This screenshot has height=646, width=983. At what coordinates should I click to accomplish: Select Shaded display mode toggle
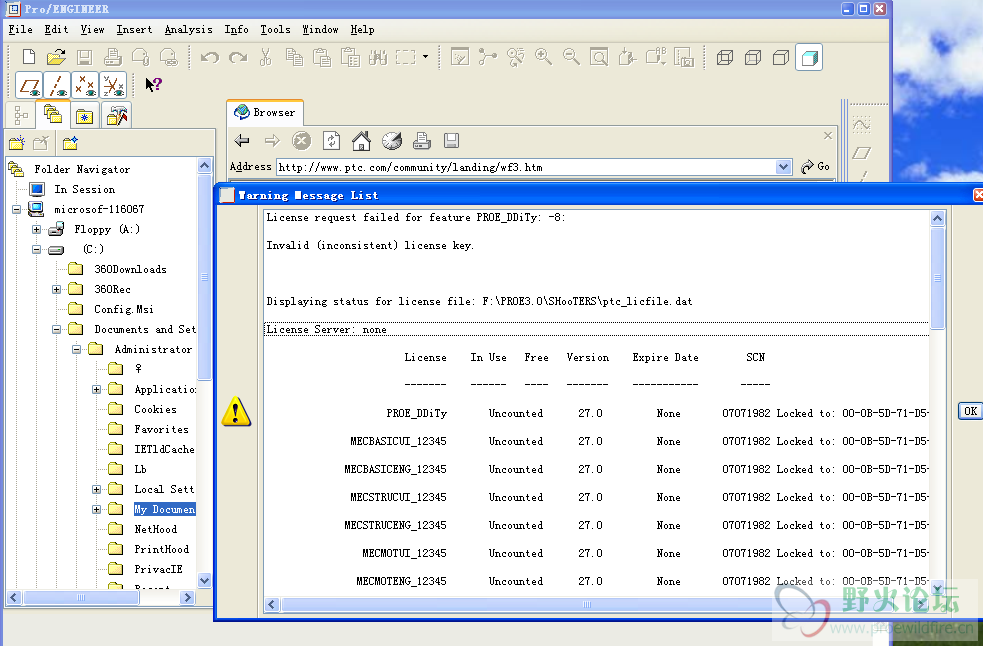click(809, 58)
